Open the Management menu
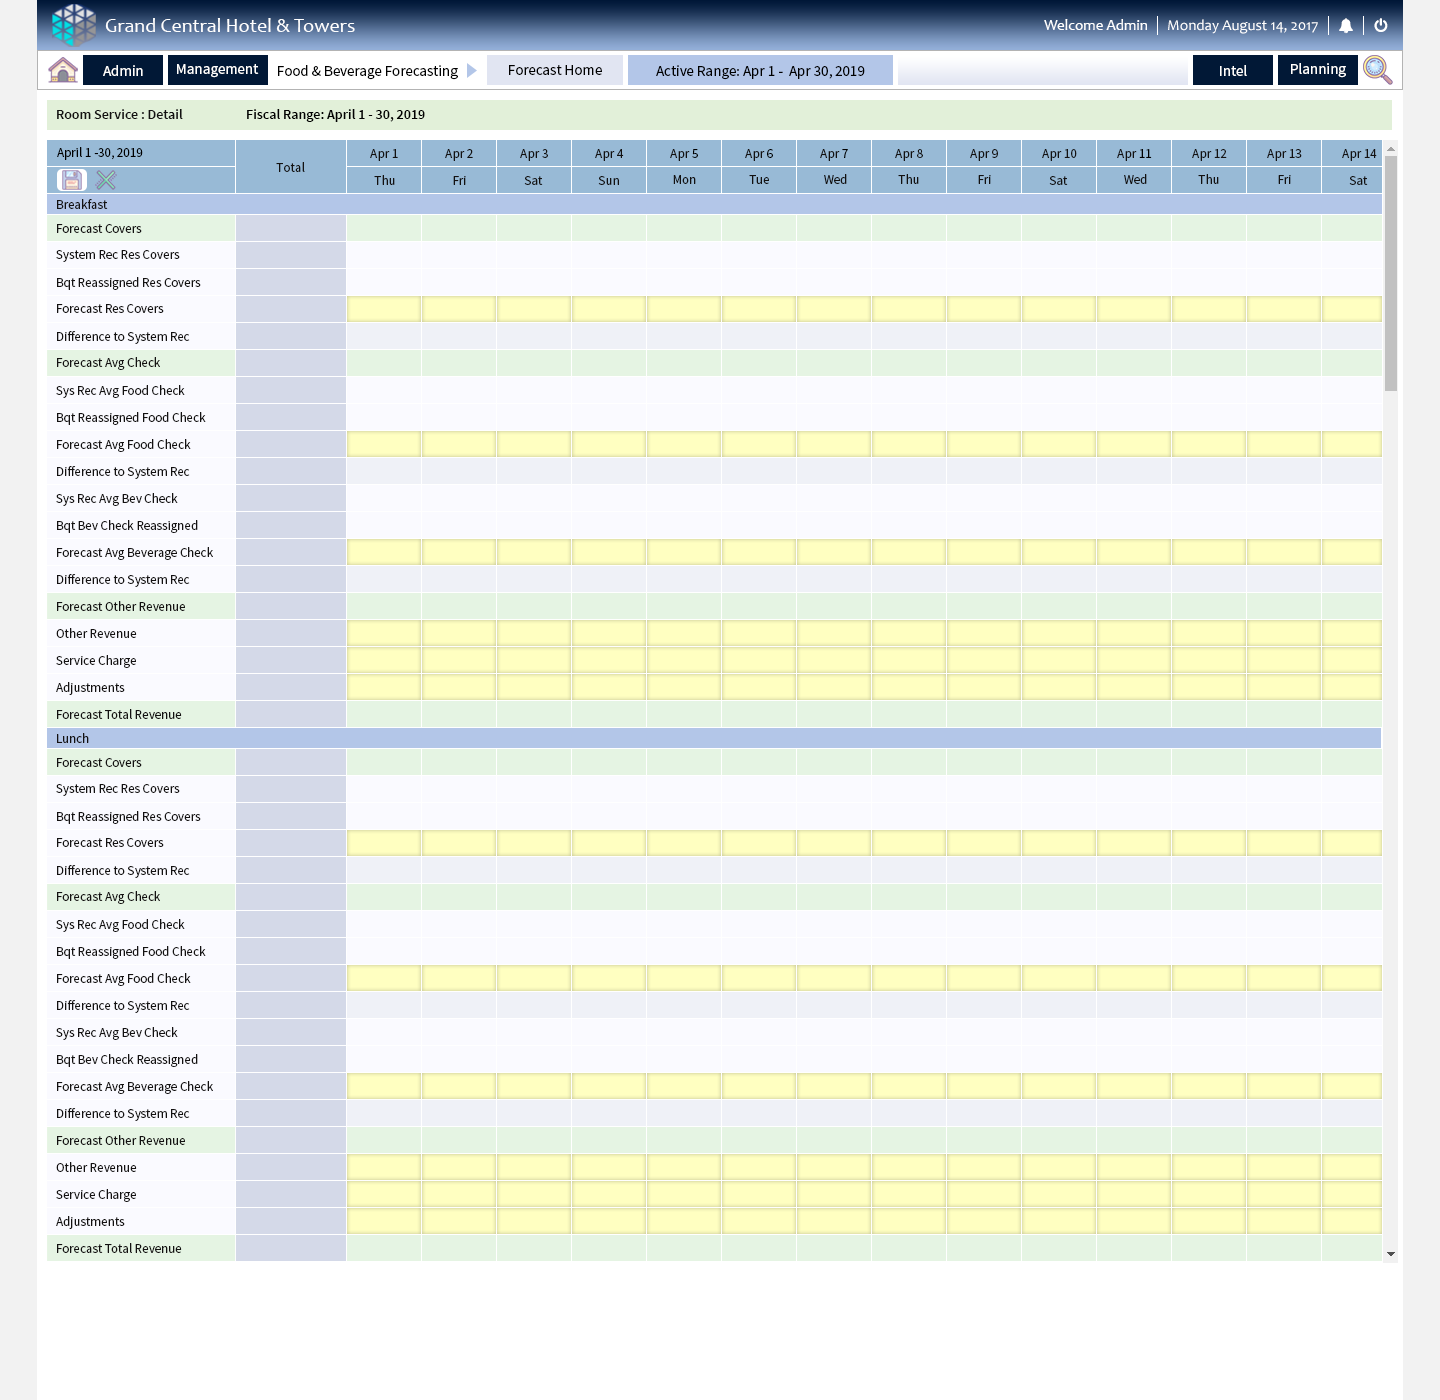The width and height of the screenshot is (1440, 1400). pyautogui.click(x=217, y=70)
